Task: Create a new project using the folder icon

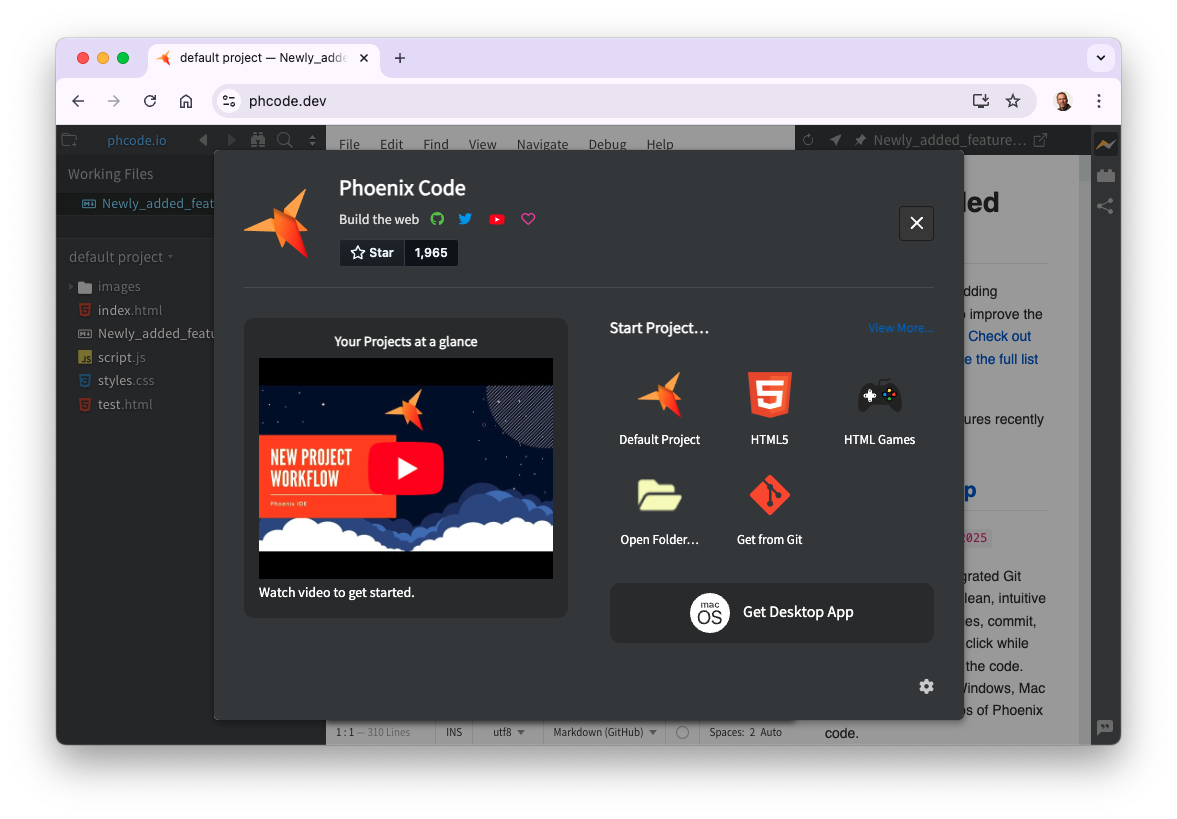Action: tap(660, 495)
